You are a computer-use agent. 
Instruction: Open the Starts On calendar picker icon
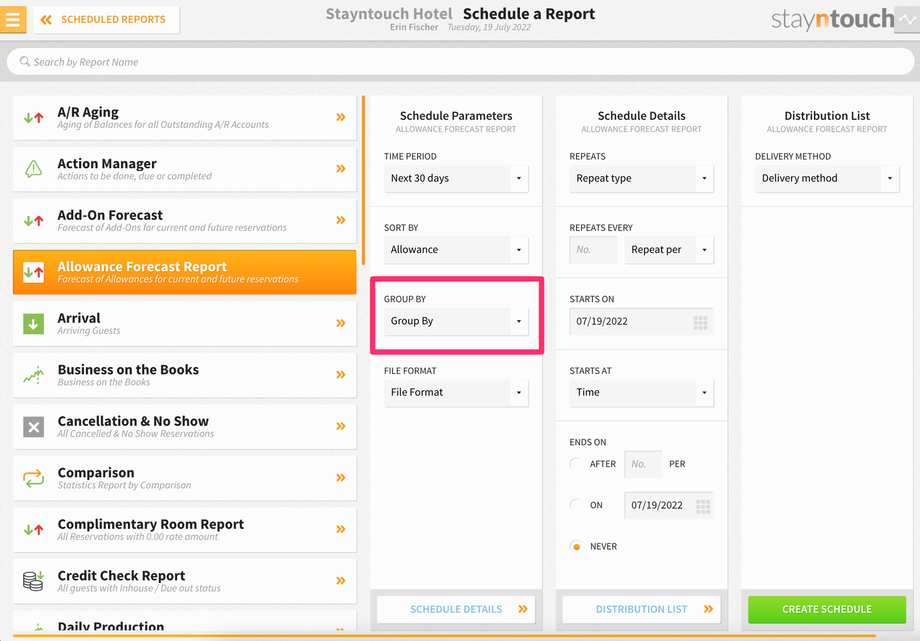(x=701, y=322)
